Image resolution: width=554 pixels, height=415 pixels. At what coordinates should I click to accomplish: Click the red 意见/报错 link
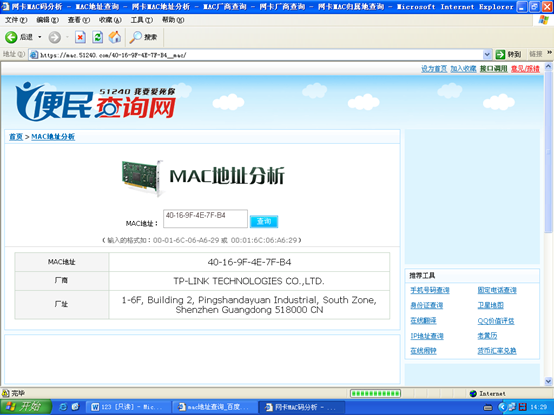(525, 69)
